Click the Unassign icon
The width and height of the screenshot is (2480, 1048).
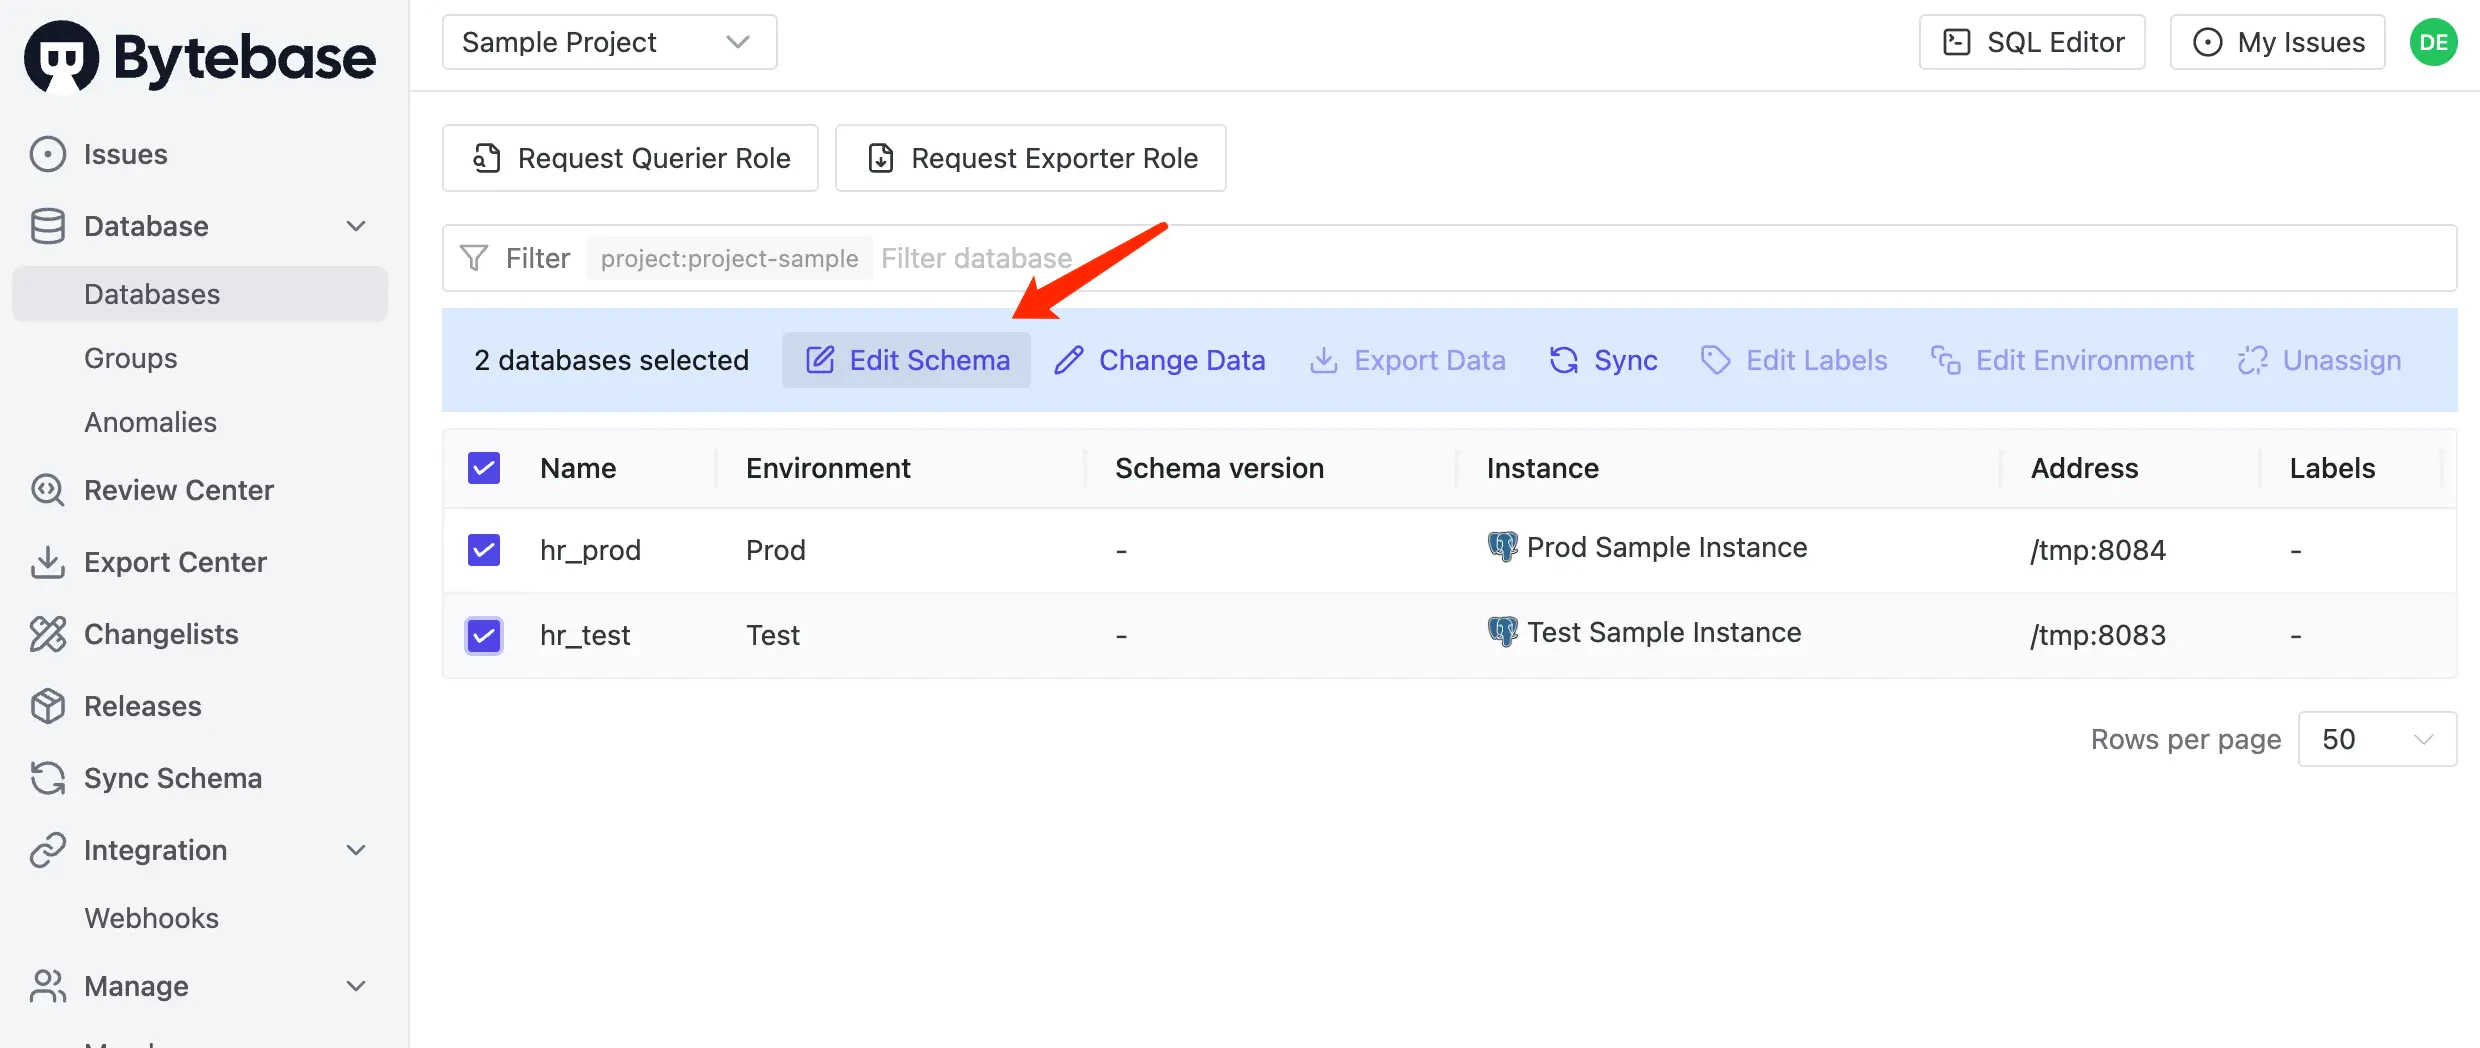coord(2253,360)
